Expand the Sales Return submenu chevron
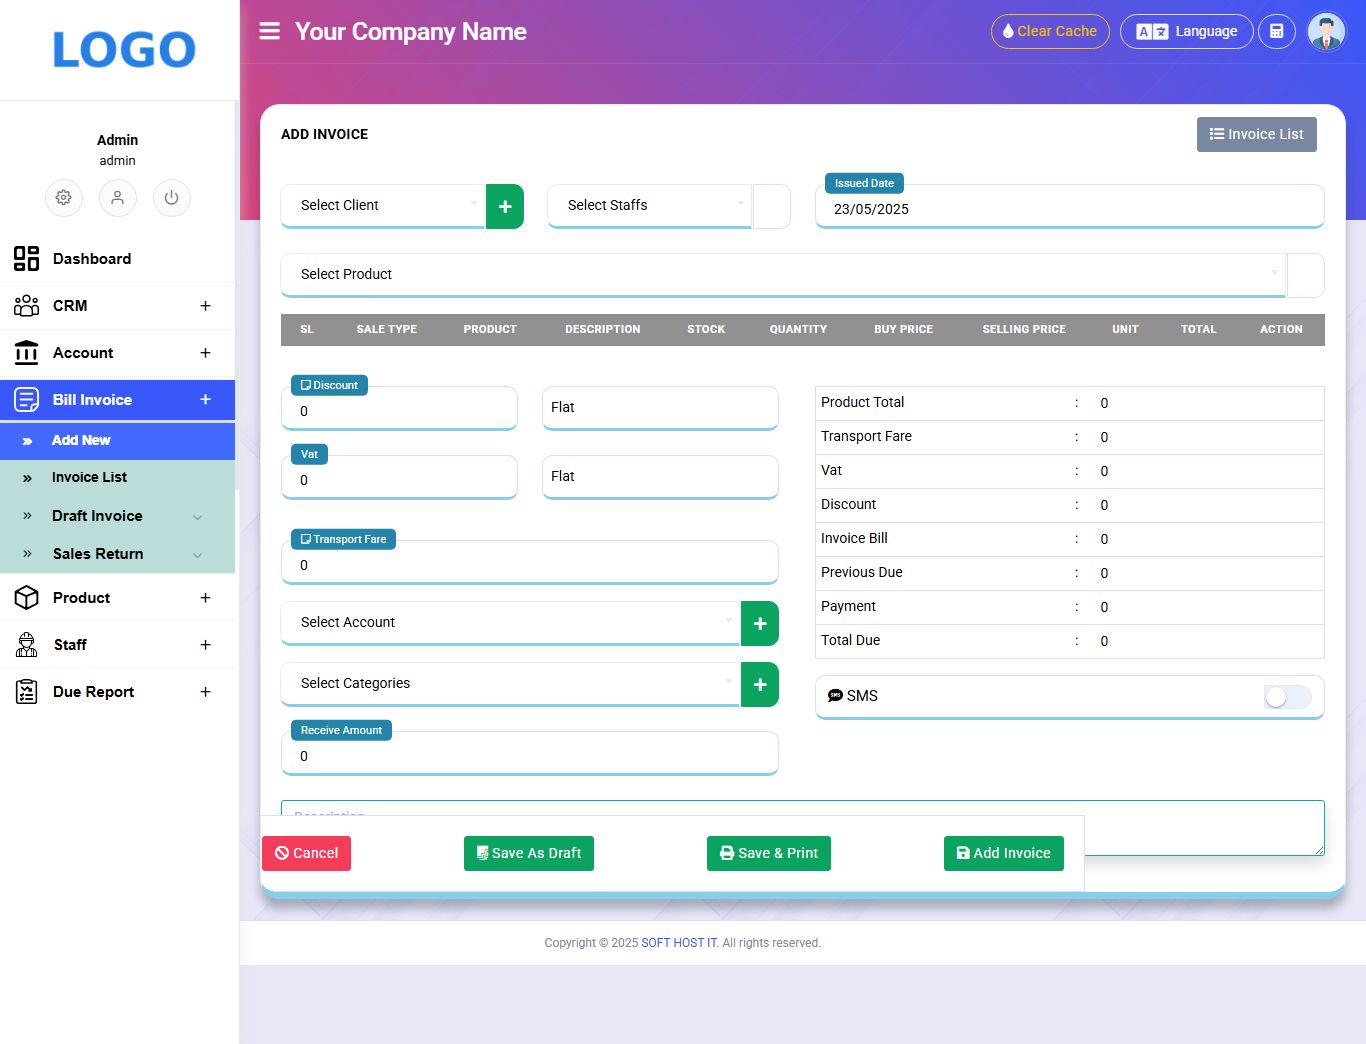This screenshot has height=1044, width=1366. (198, 555)
